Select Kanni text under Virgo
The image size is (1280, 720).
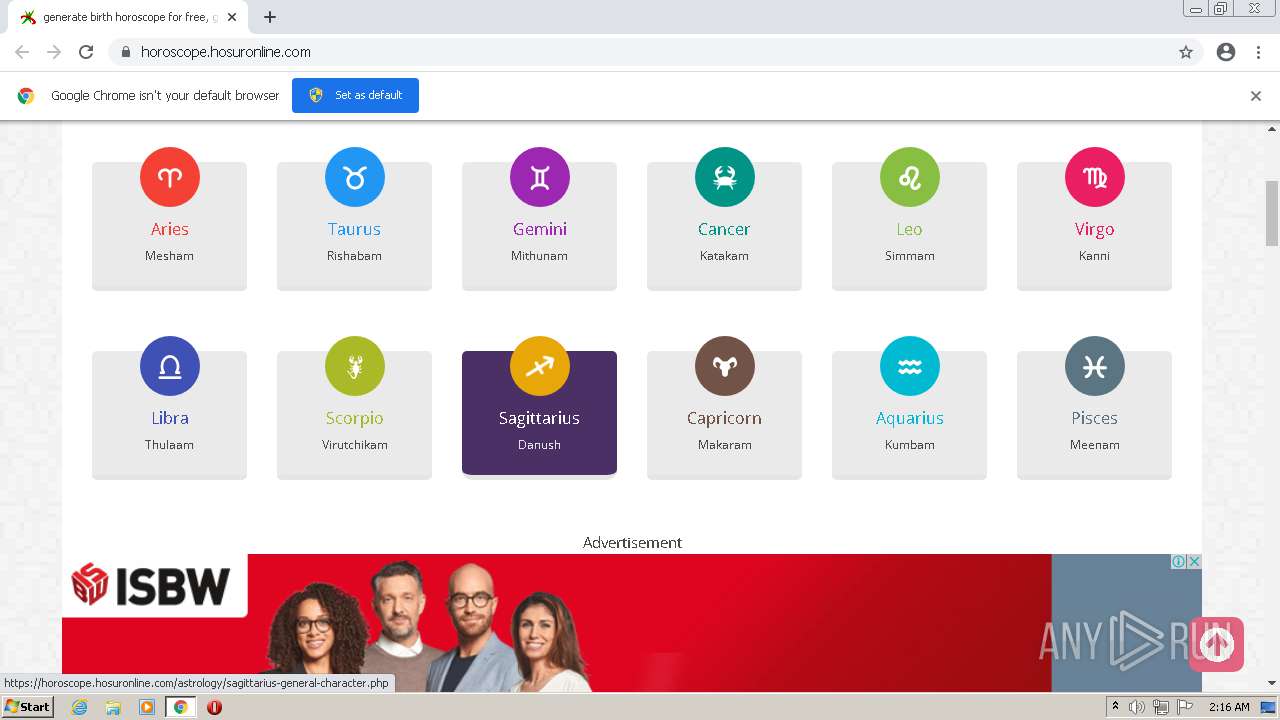(1094, 256)
